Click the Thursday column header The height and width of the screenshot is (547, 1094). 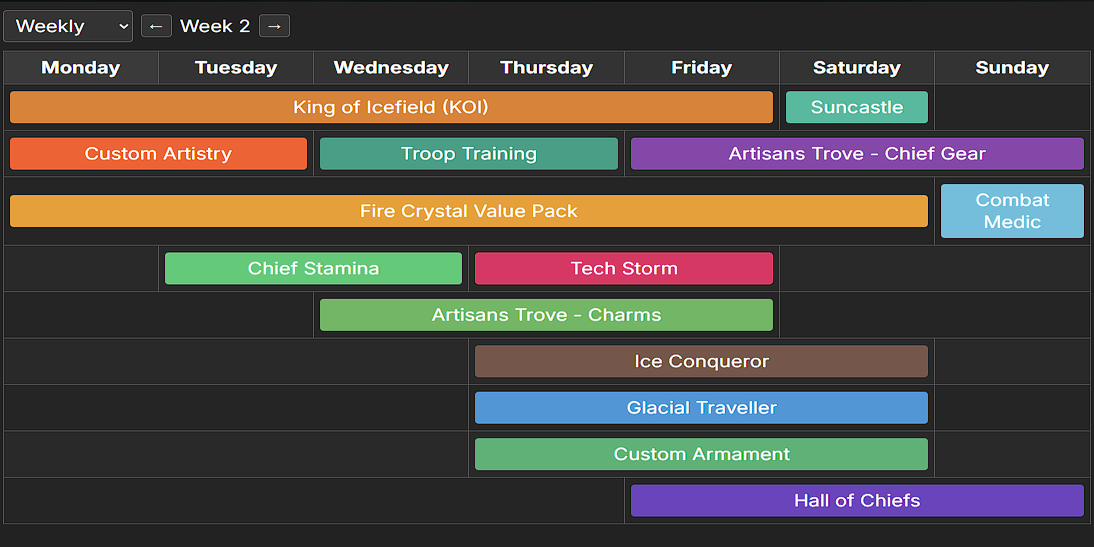point(546,68)
